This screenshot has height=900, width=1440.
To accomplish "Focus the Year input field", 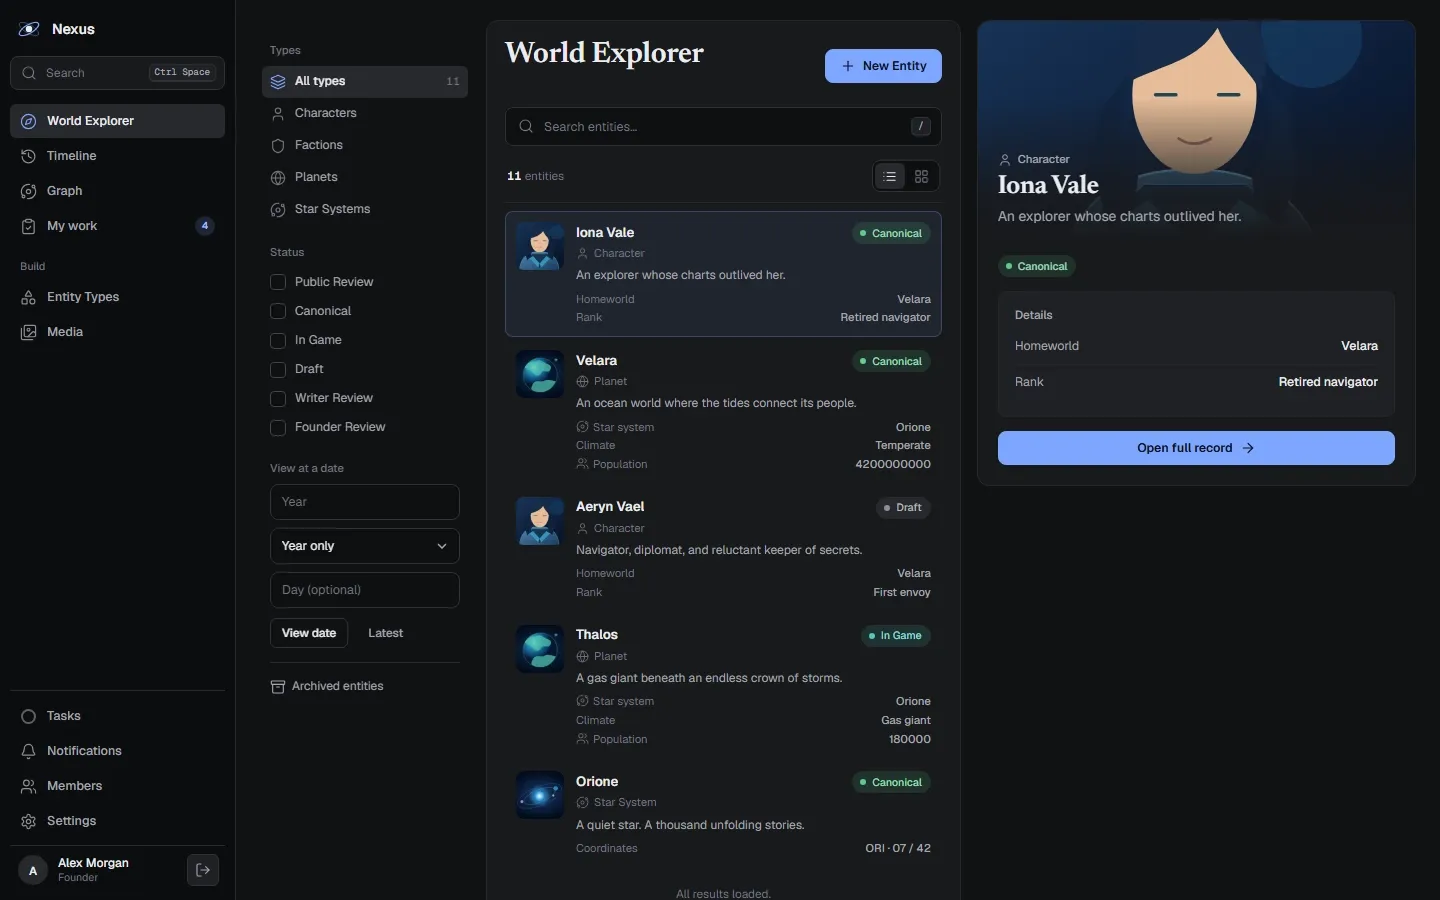I will (x=365, y=502).
